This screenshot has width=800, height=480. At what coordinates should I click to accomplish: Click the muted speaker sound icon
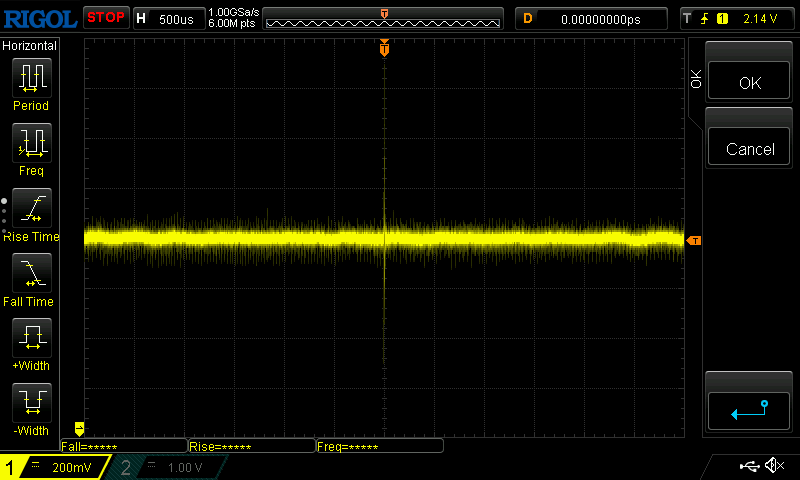click(x=774, y=465)
